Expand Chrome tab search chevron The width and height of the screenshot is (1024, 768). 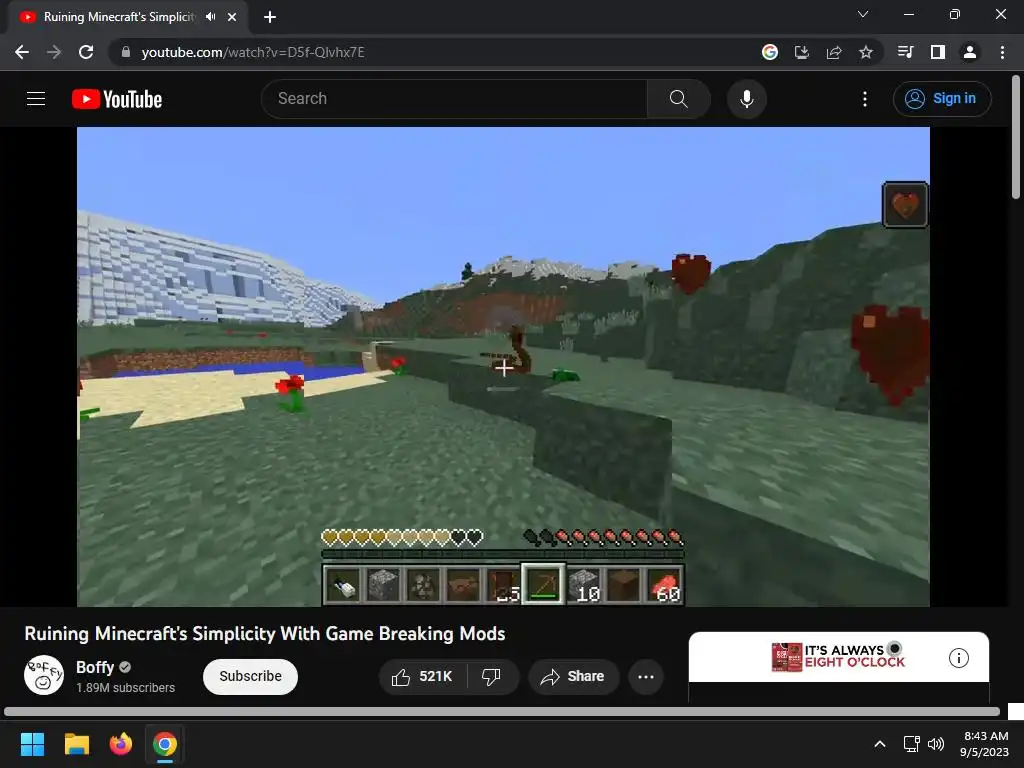tap(863, 14)
